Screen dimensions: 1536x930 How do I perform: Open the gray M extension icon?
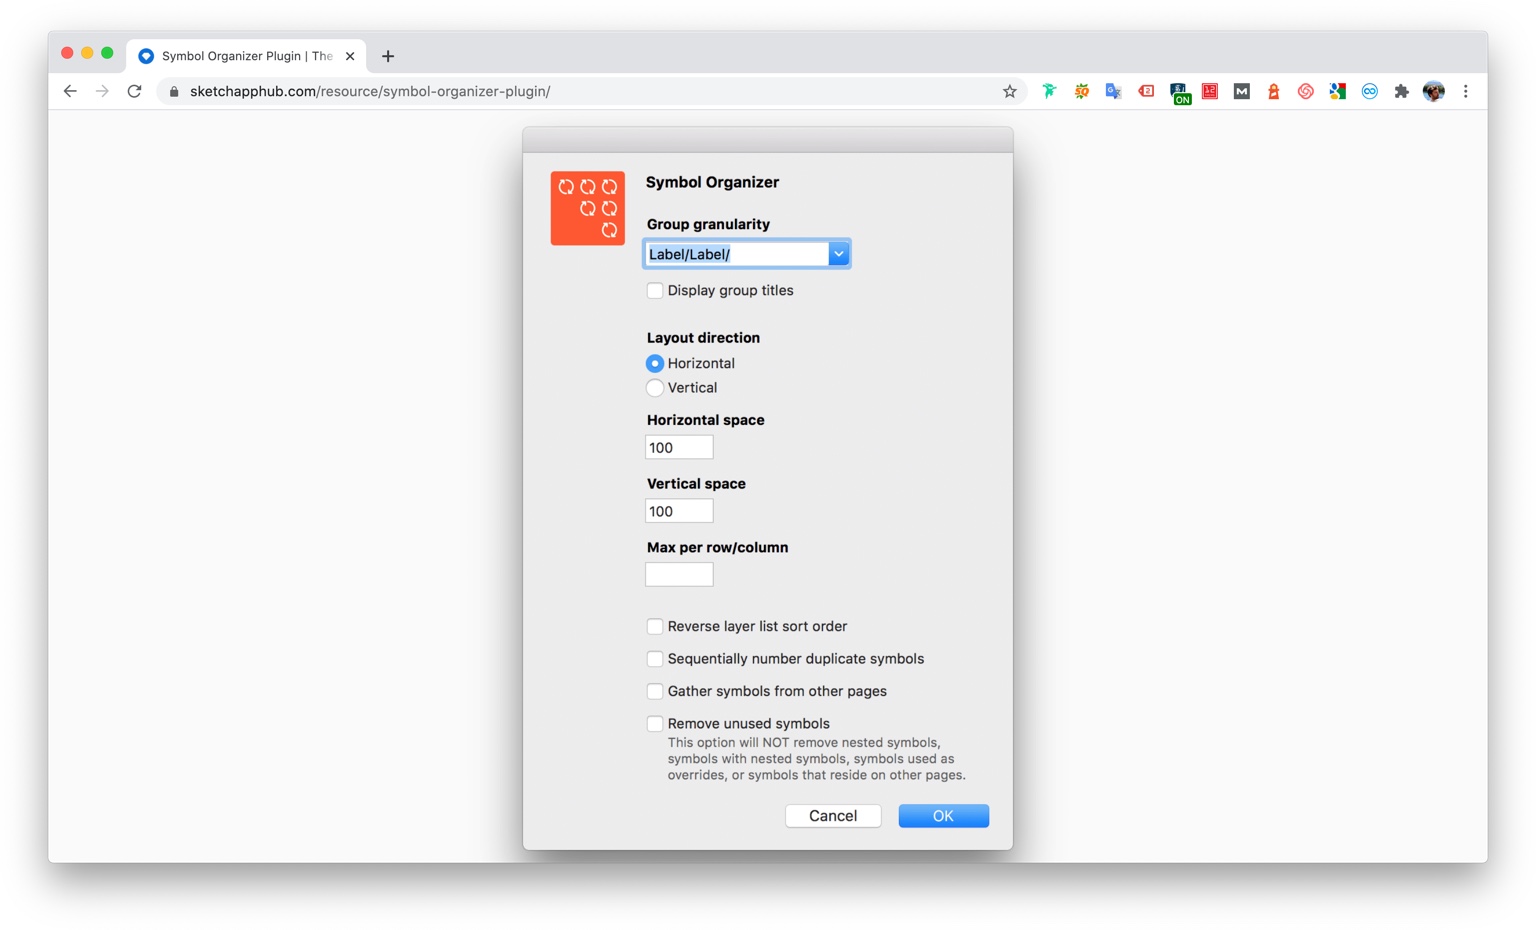point(1242,91)
